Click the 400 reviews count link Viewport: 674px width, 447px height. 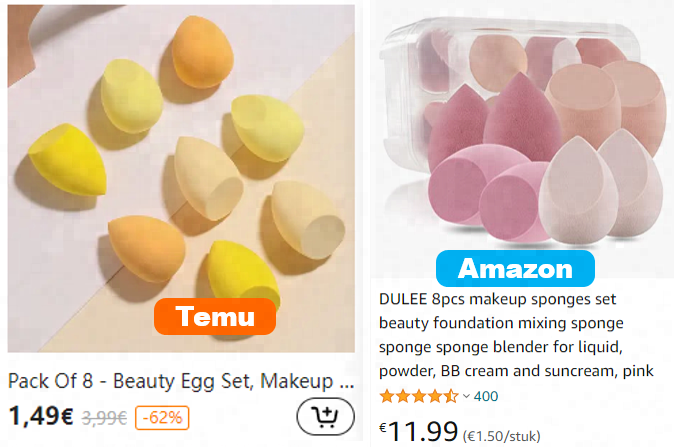click(486, 396)
